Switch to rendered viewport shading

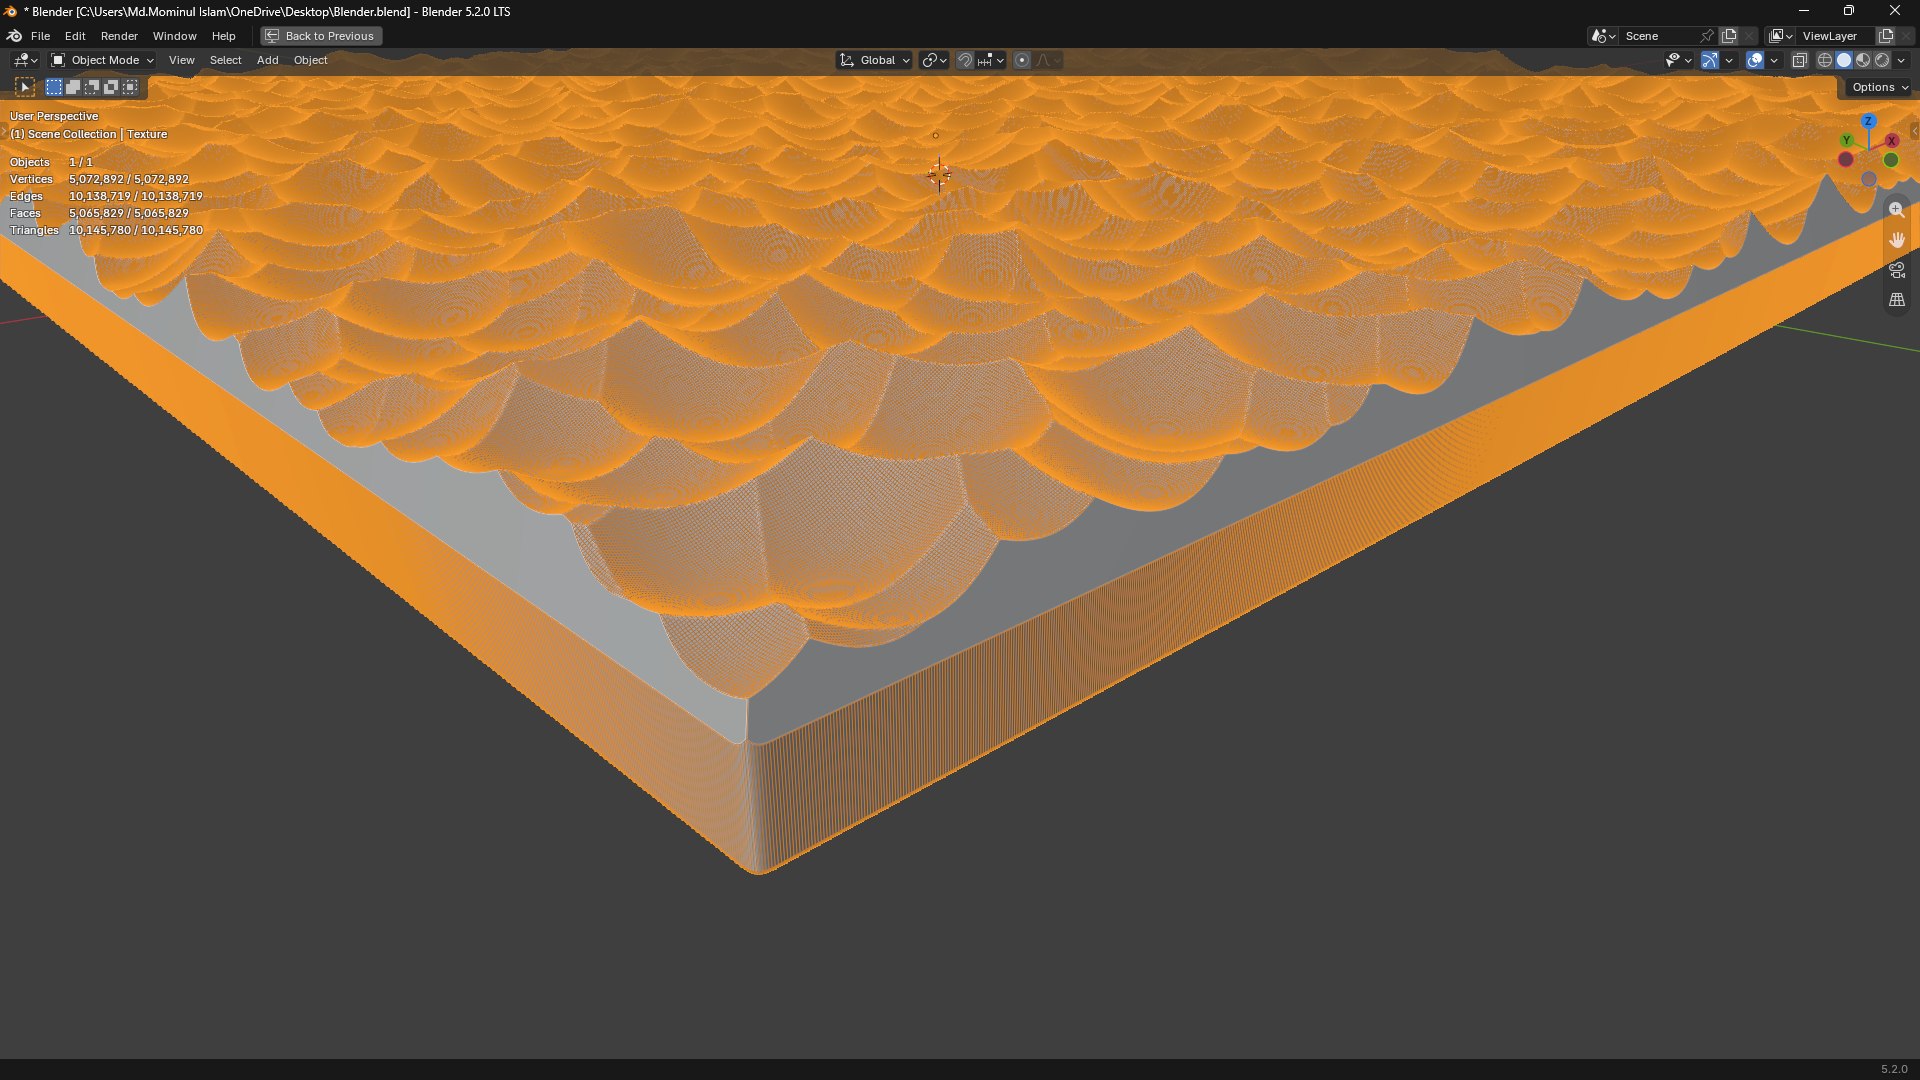coord(1882,60)
